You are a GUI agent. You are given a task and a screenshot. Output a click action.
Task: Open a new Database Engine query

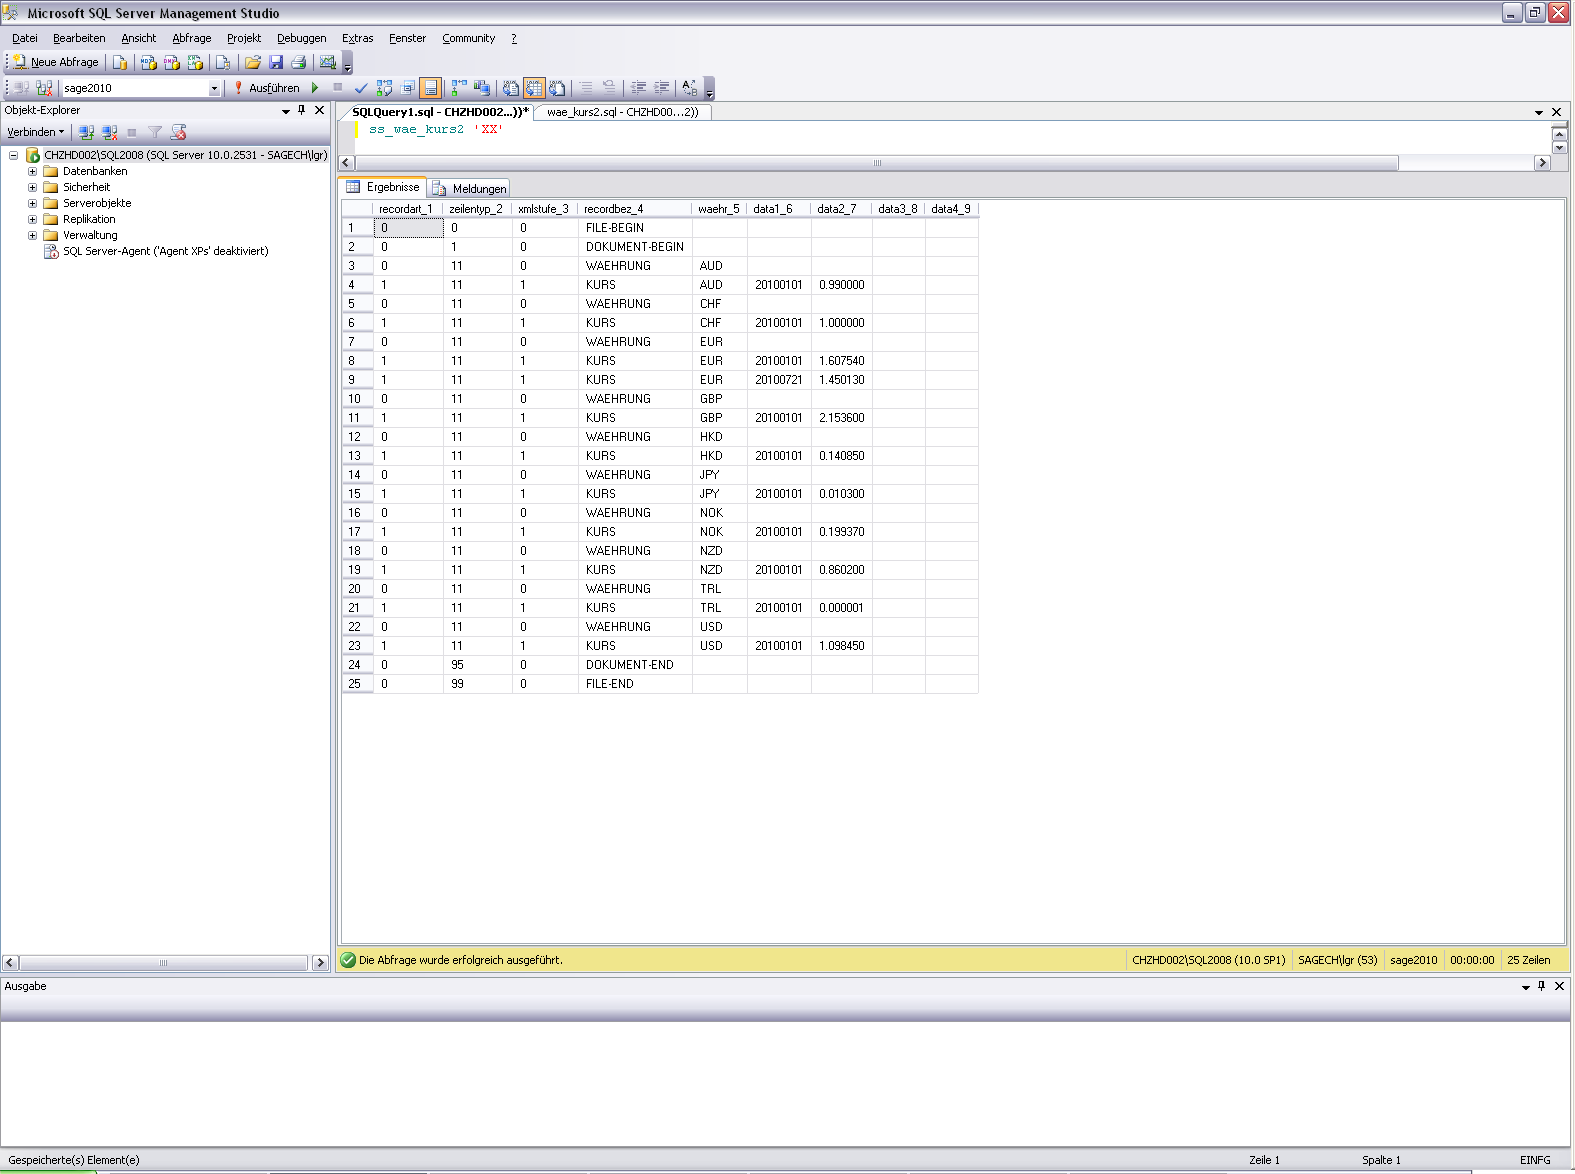tap(120, 62)
